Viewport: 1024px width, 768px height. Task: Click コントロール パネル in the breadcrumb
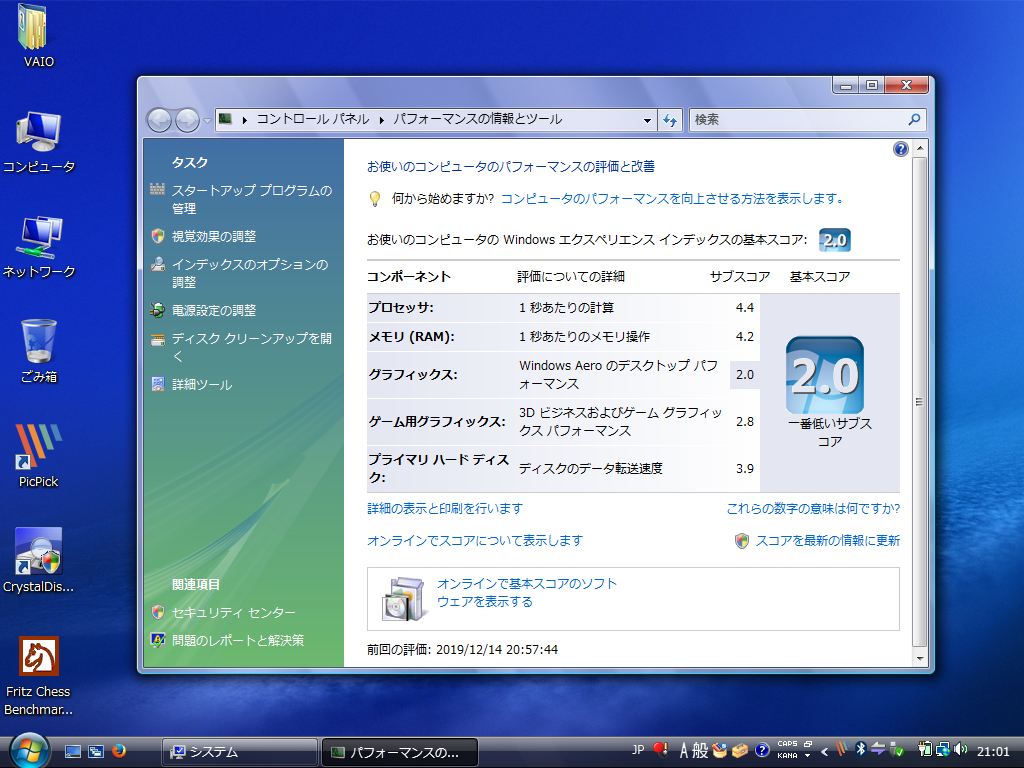tap(312, 120)
